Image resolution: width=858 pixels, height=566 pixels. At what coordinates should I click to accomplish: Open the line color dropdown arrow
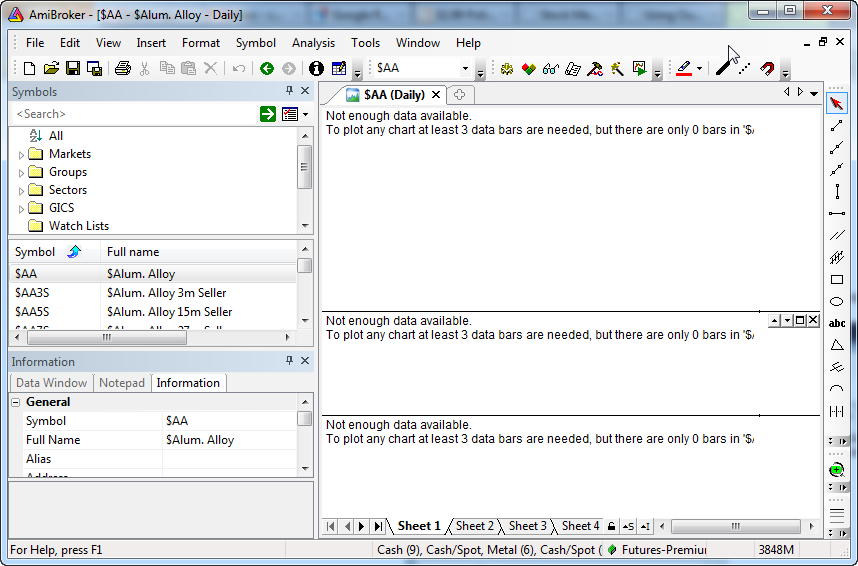(699, 68)
